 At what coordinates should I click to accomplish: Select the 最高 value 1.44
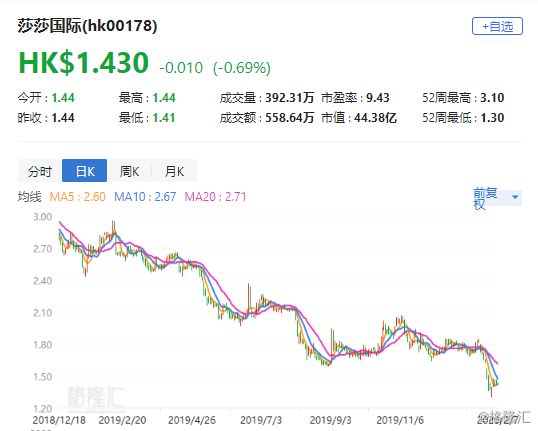tap(164, 98)
